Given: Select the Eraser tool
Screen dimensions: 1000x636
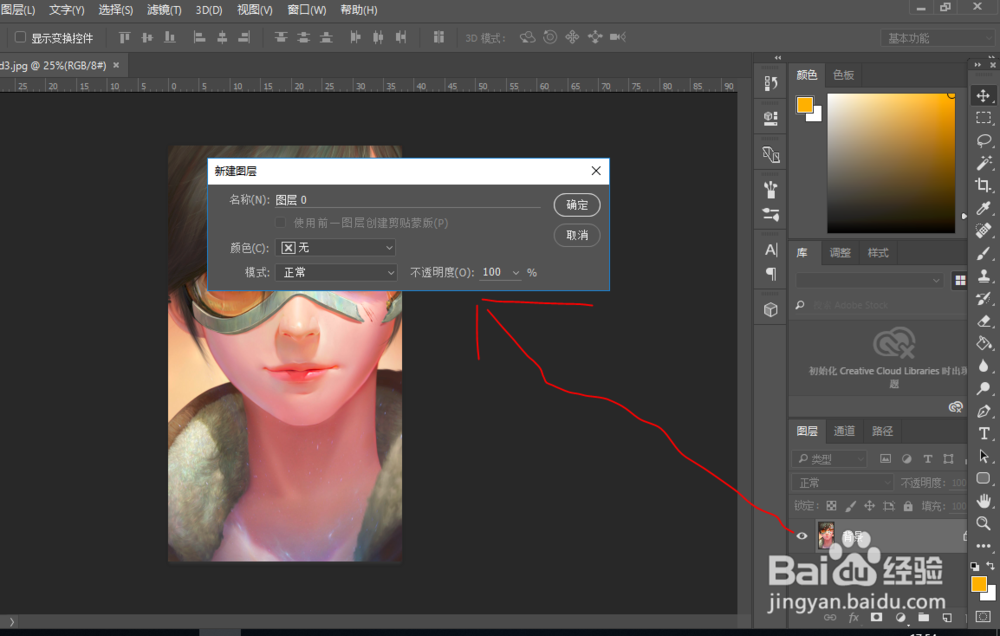Looking at the screenshot, I should coord(983,320).
